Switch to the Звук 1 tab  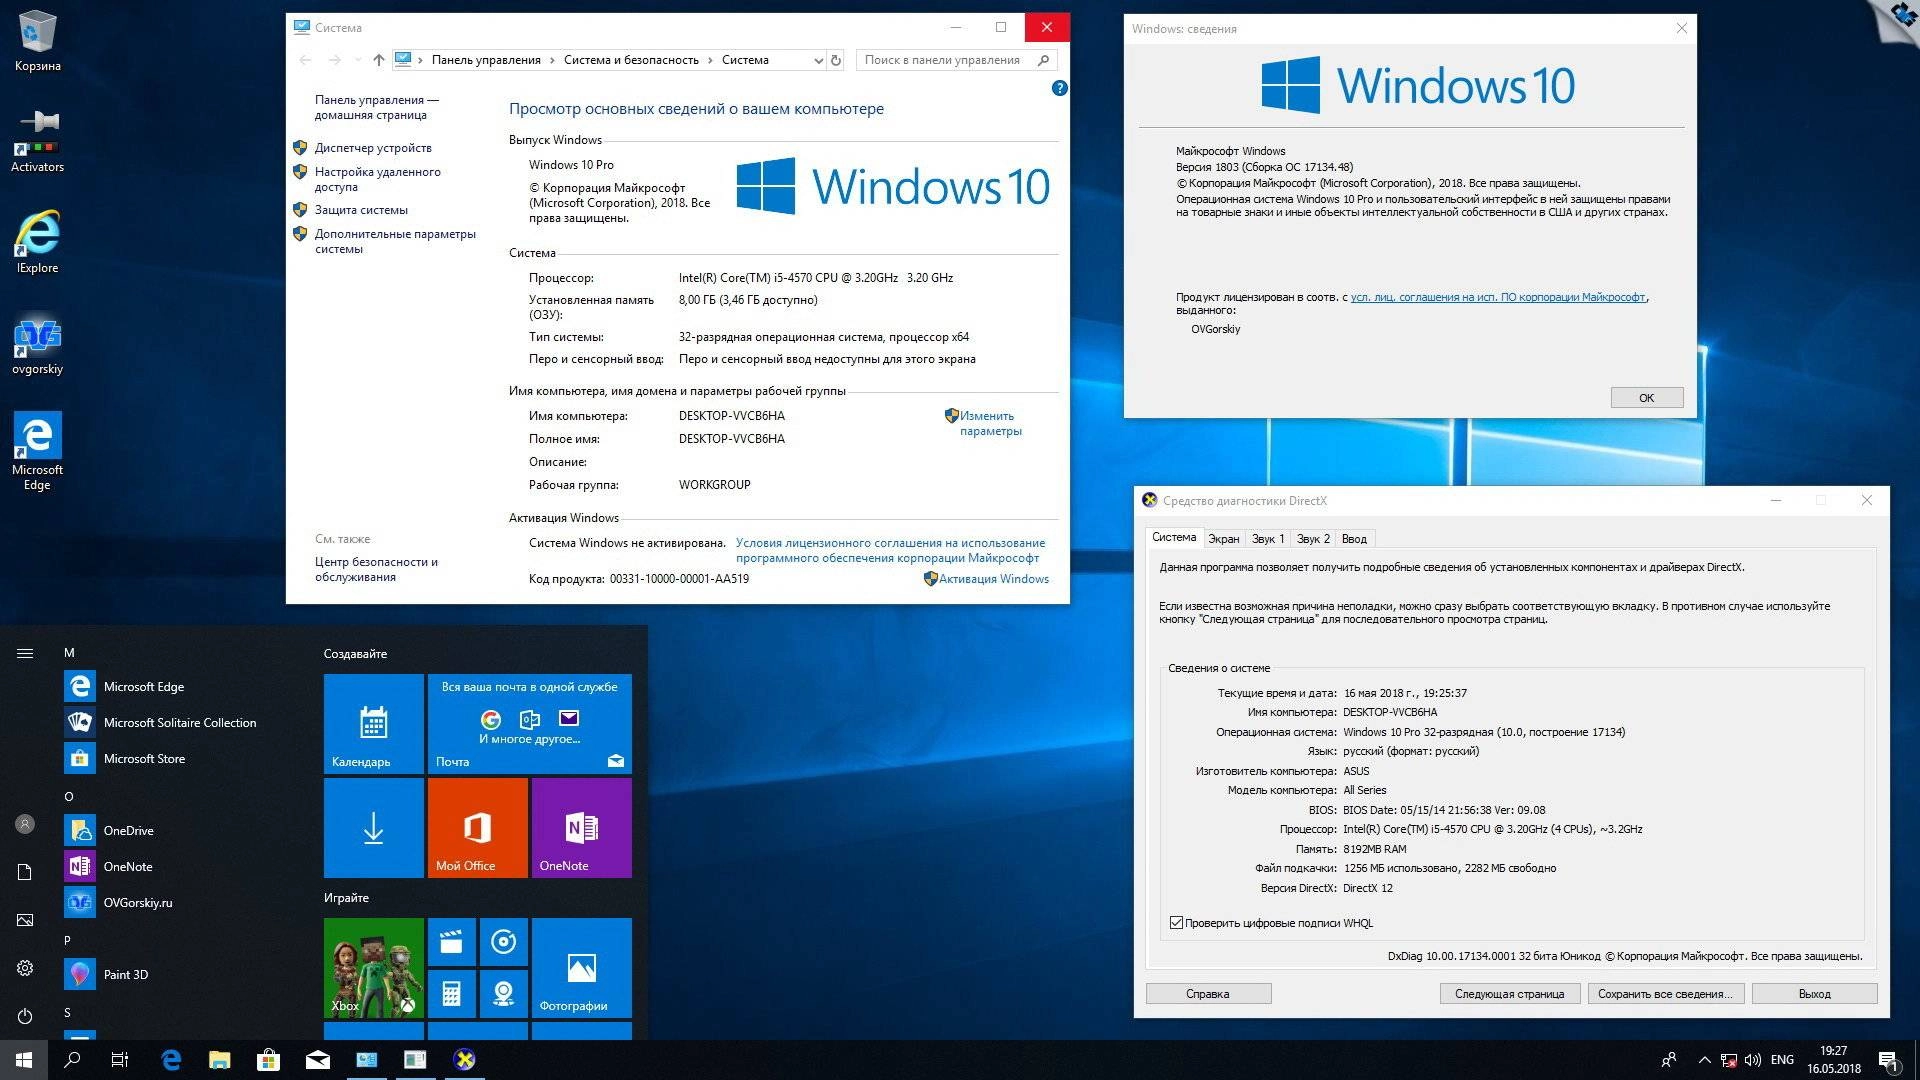click(x=1267, y=539)
